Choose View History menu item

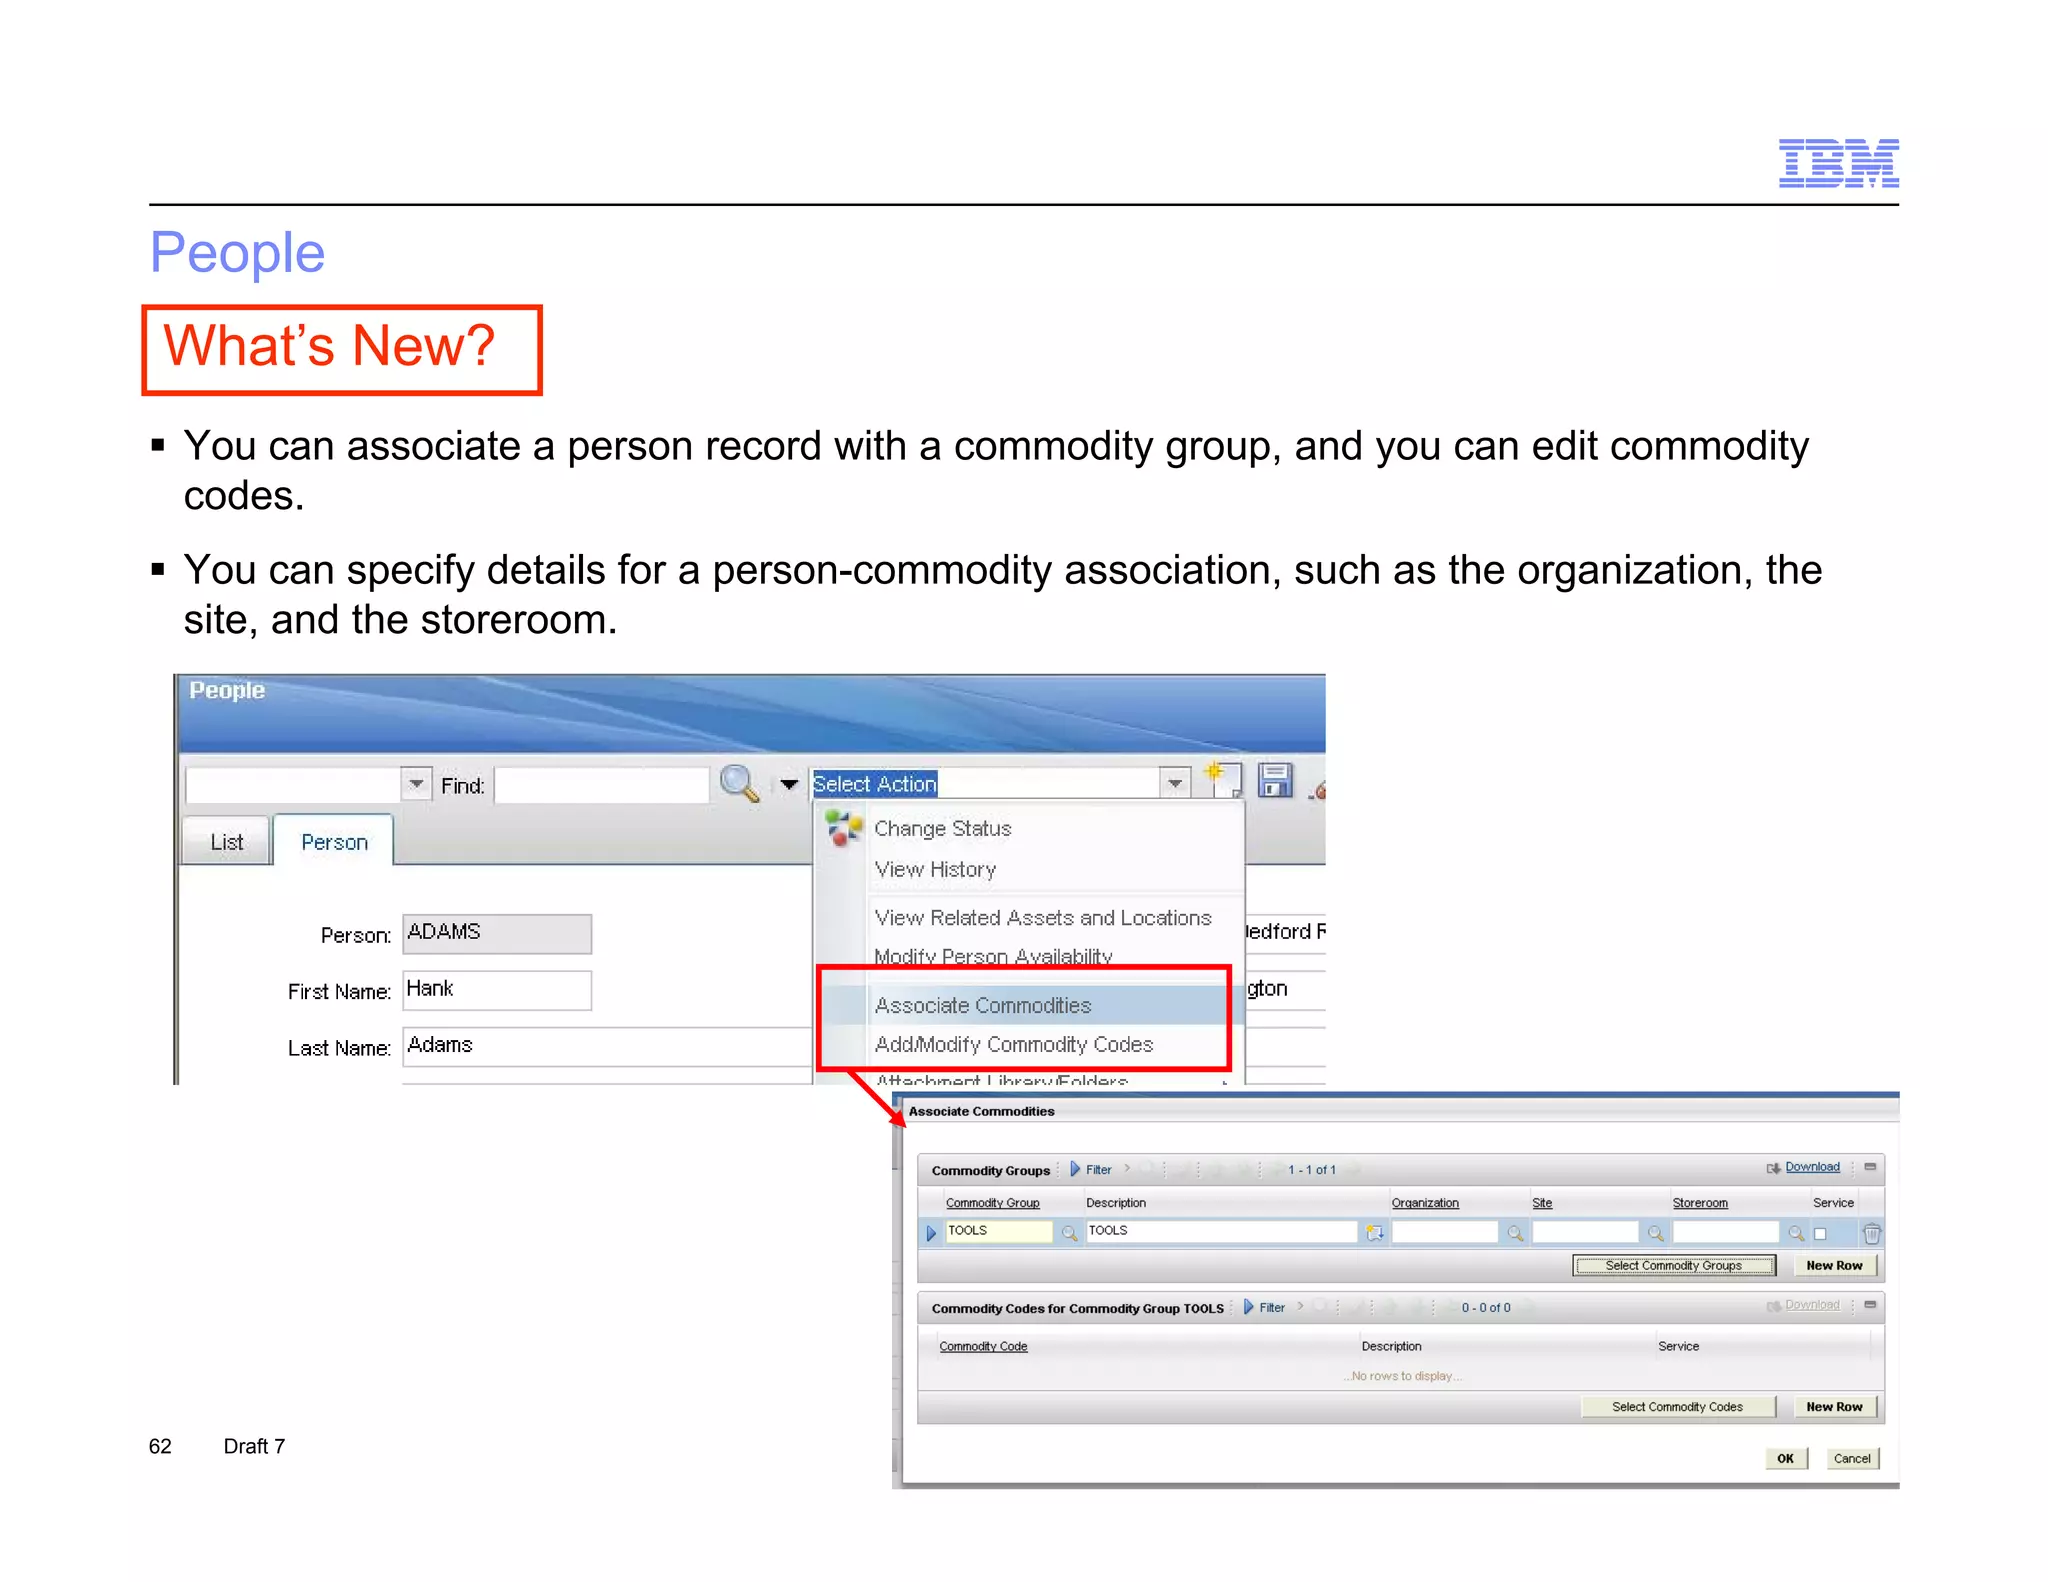(935, 869)
